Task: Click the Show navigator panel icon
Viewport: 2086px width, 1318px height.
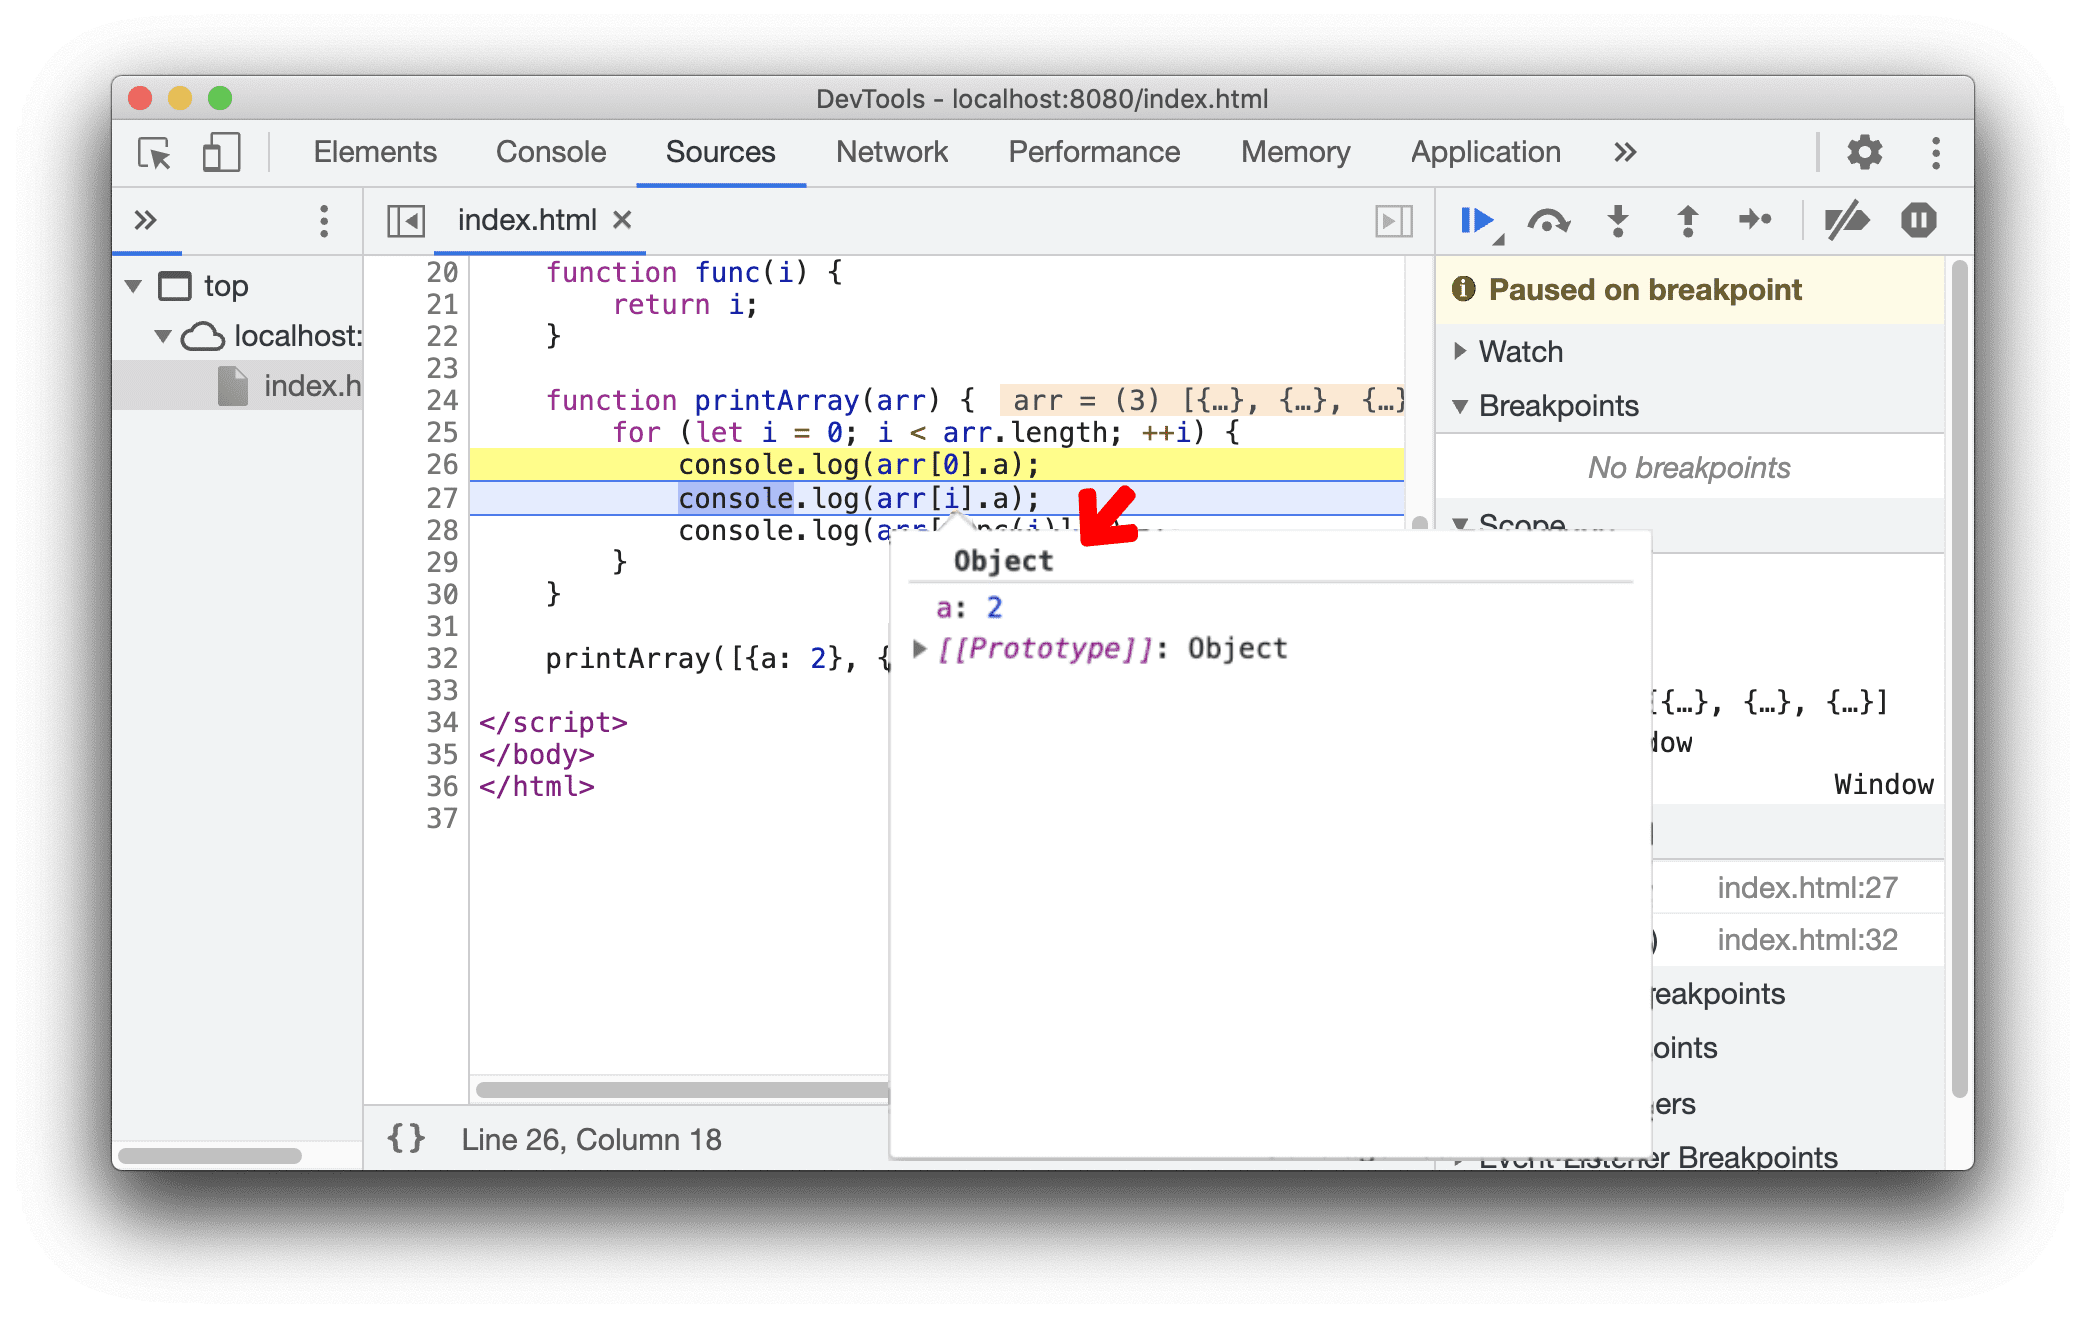Action: tap(405, 219)
